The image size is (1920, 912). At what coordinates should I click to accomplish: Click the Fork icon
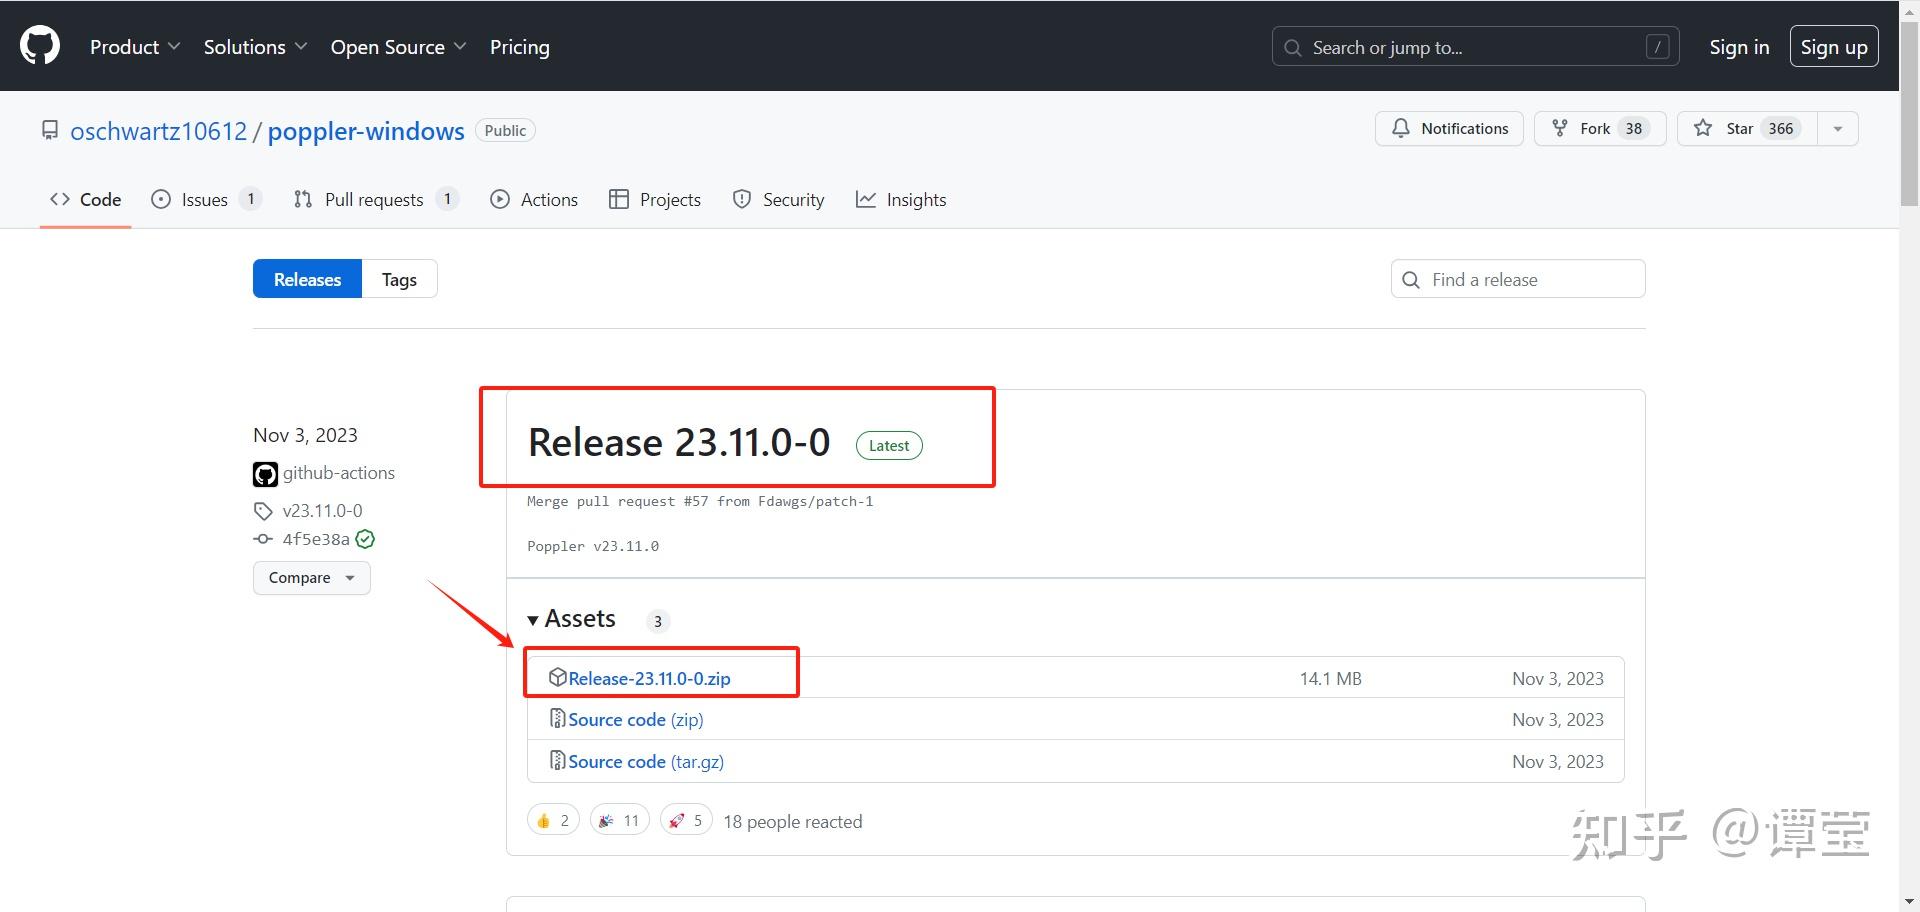tap(1560, 128)
